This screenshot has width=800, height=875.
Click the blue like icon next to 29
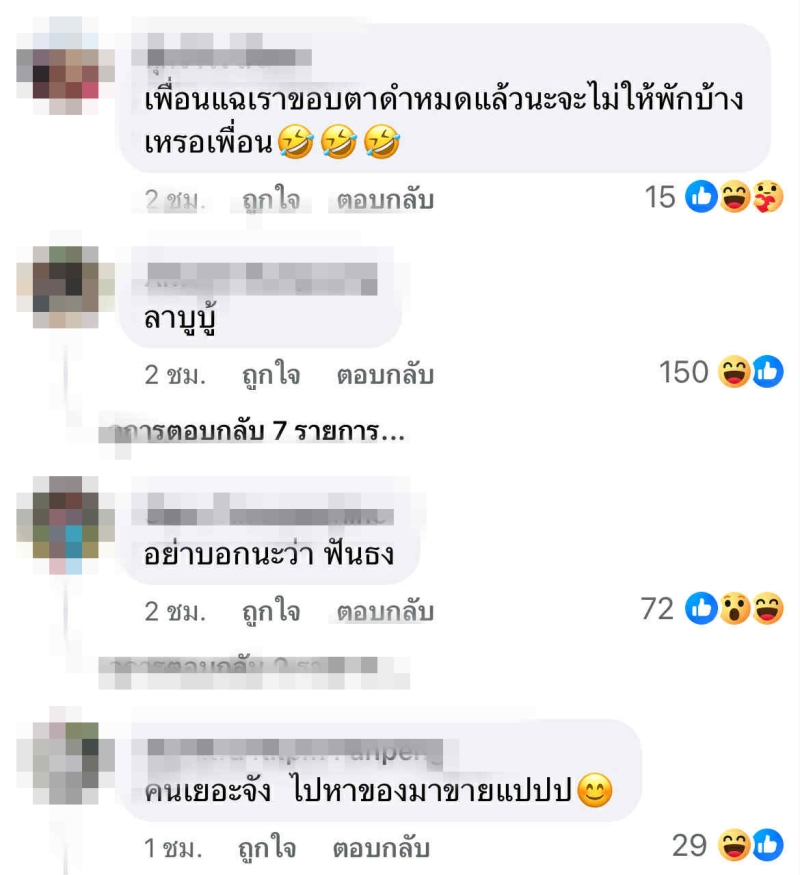point(768,845)
